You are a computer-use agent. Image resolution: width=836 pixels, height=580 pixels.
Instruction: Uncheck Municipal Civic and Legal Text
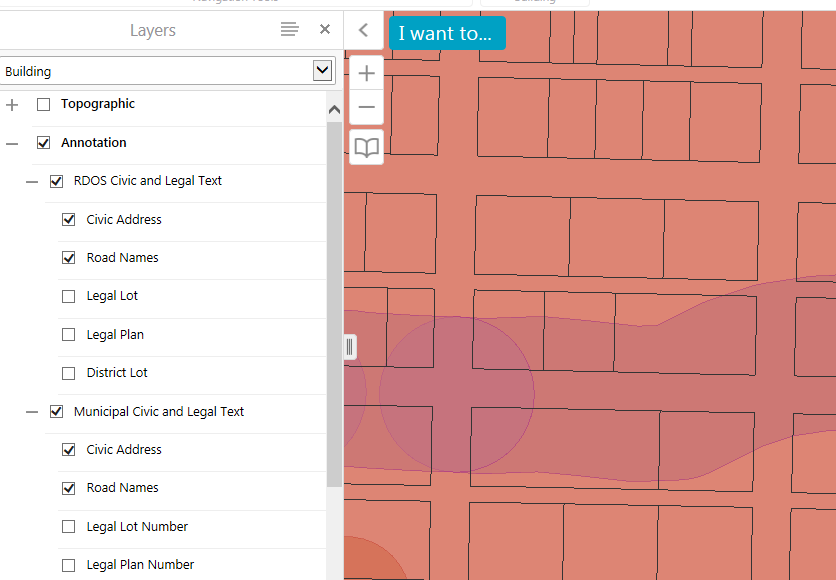coord(57,412)
